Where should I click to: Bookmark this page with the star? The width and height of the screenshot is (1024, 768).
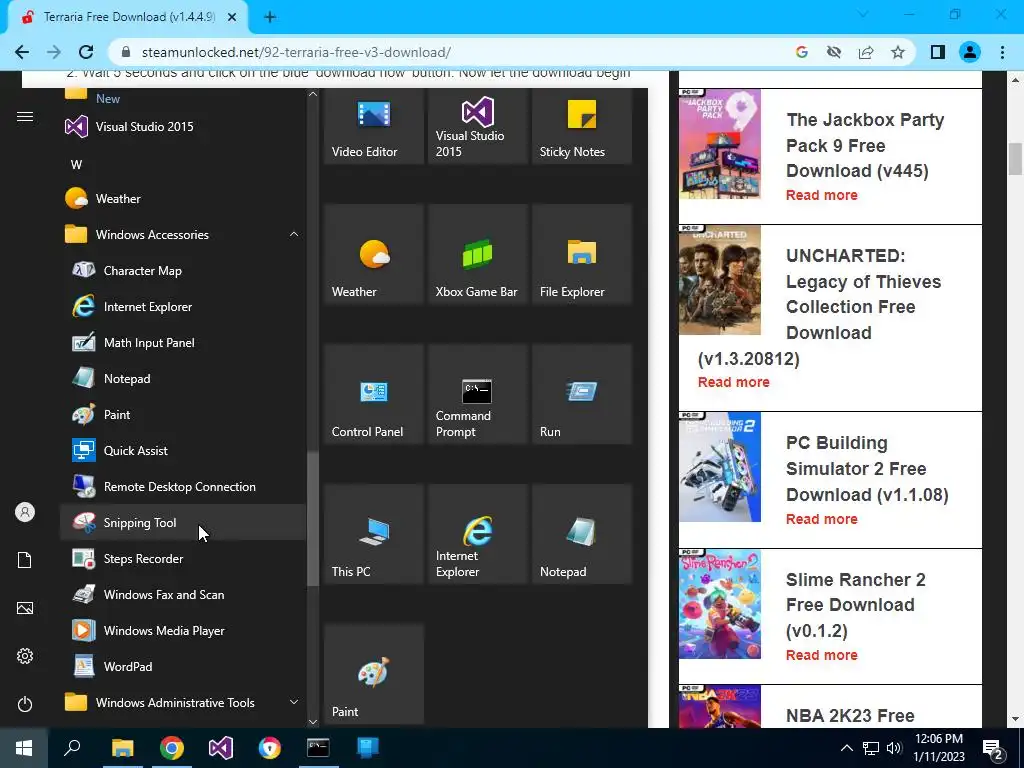click(898, 52)
